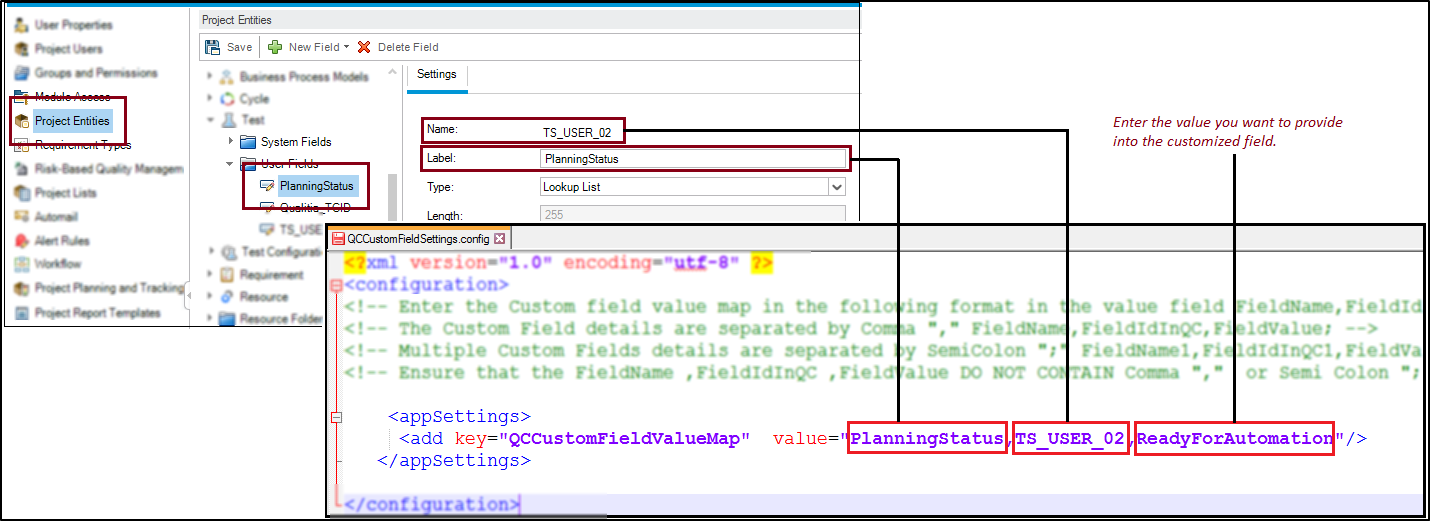Click the Groups and Permissions icon

click(20, 73)
